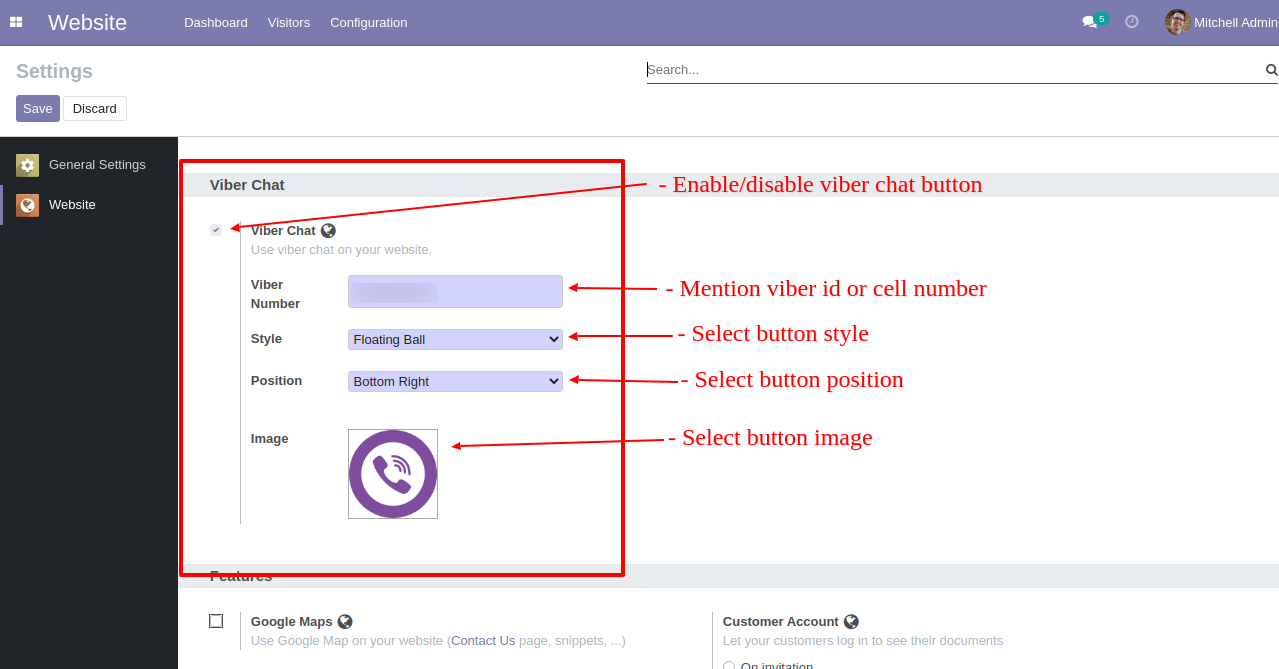Click the Settings page title
Image resolution: width=1279 pixels, height=669 pixels.
[x=55, y=72]
